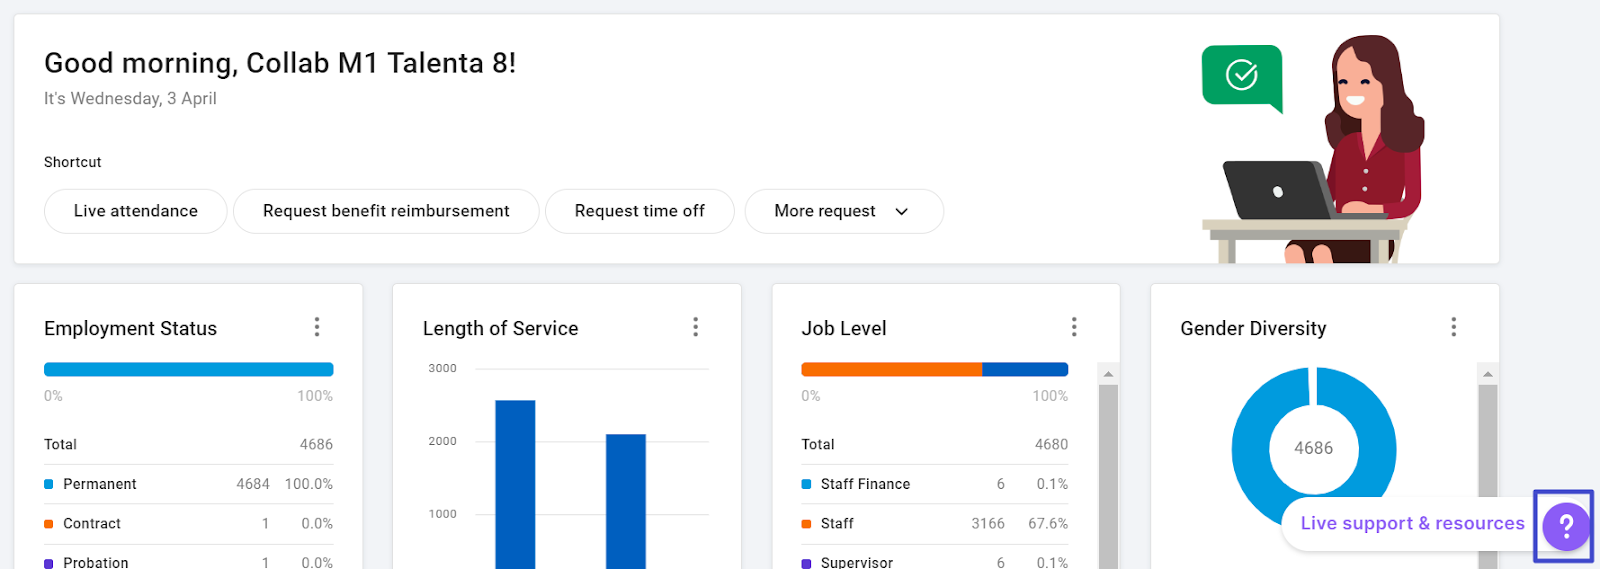The image size is (1600, 569).
Task: Click Request benefit reimbursement shortcut
Action: [386, 211]
